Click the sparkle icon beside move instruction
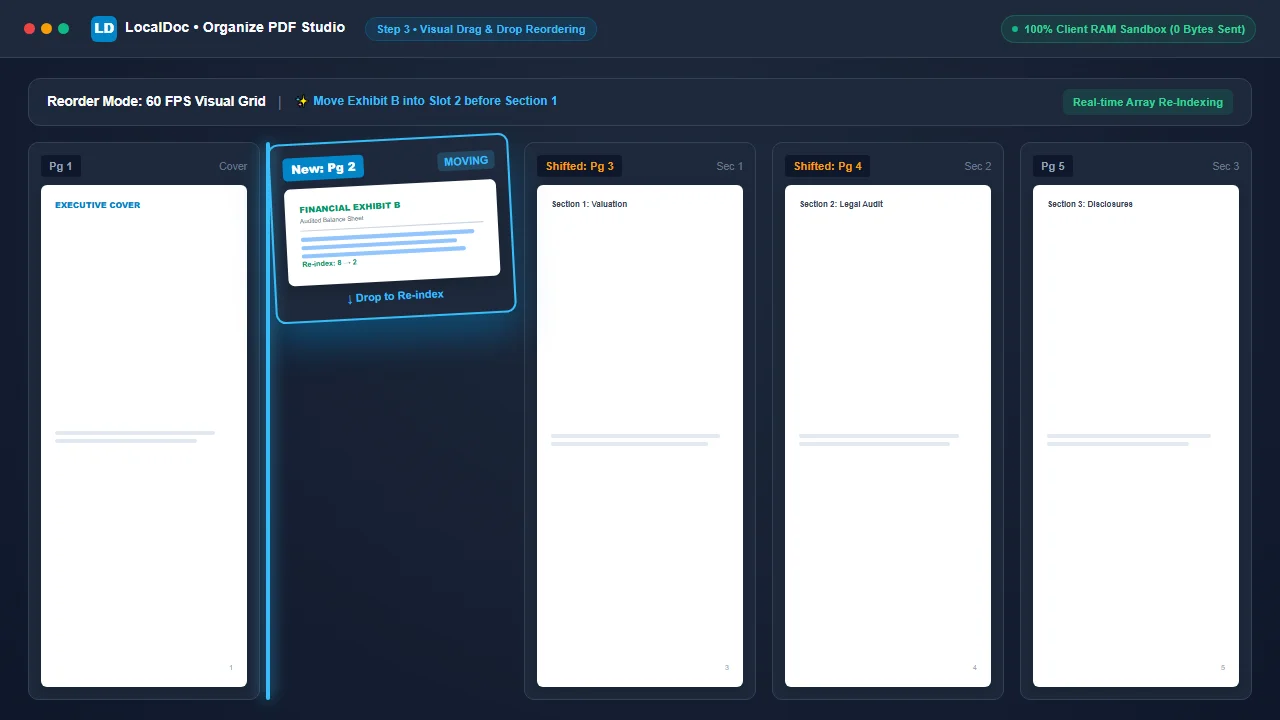1280x720 pixels. tap(302, 101)
